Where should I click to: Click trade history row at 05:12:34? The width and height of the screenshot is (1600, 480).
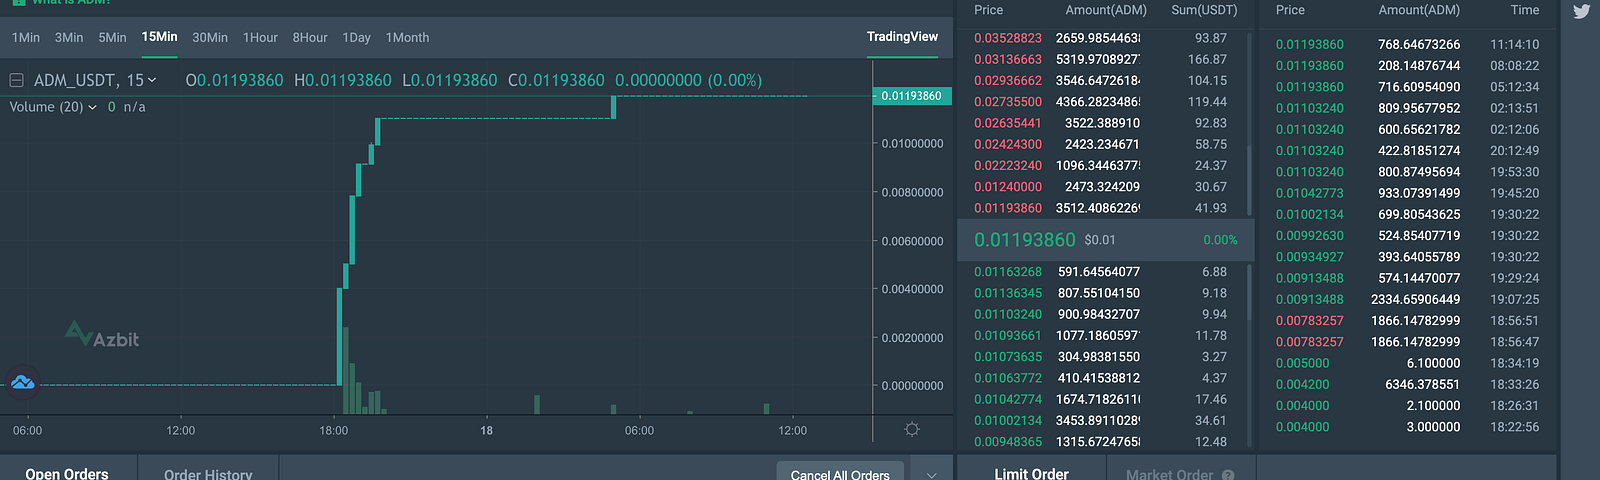[x=1408, y=87]
